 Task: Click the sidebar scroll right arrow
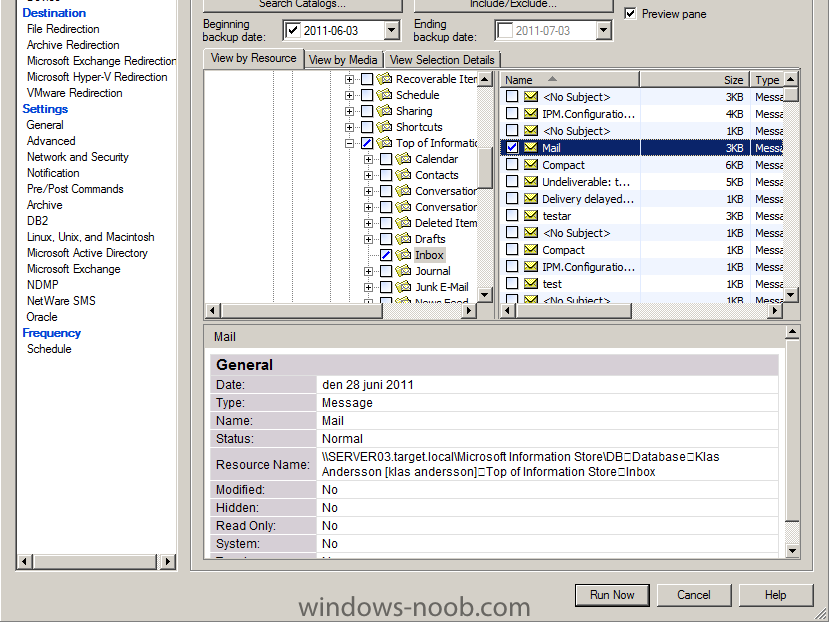click(x=168, y=561)
